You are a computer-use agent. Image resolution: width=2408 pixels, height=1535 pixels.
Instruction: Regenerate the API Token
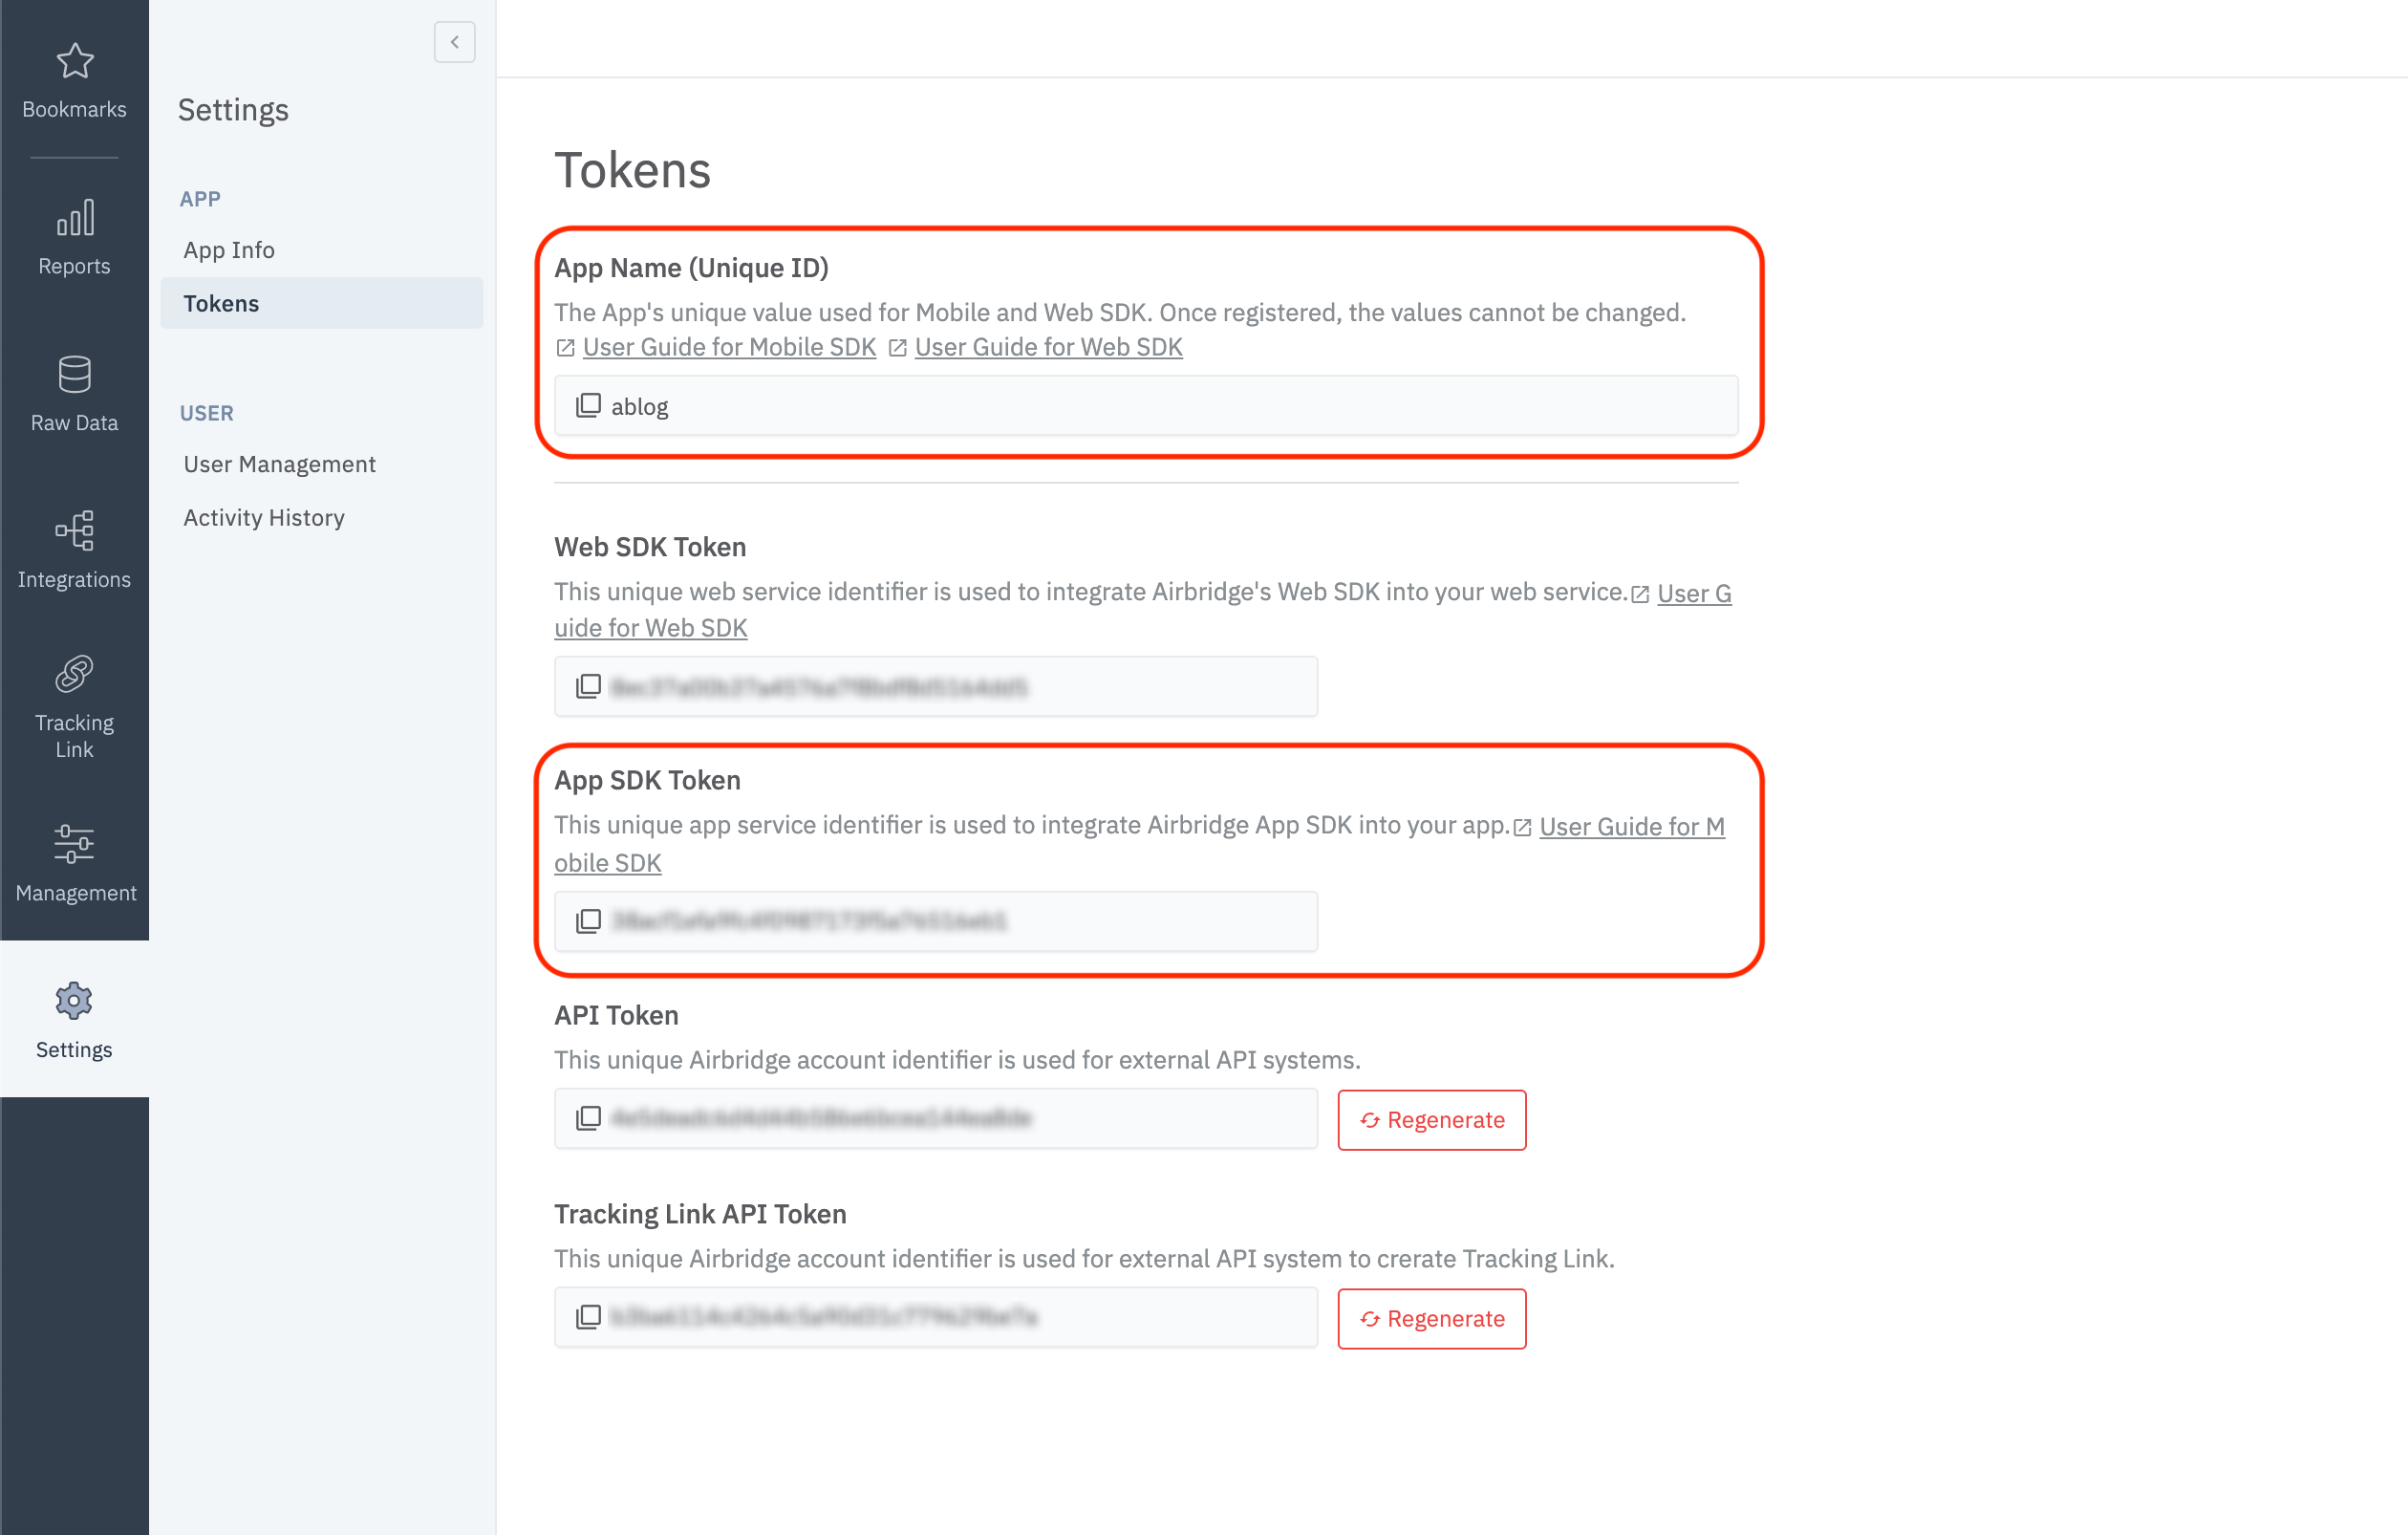(x=1432, y=1119)
